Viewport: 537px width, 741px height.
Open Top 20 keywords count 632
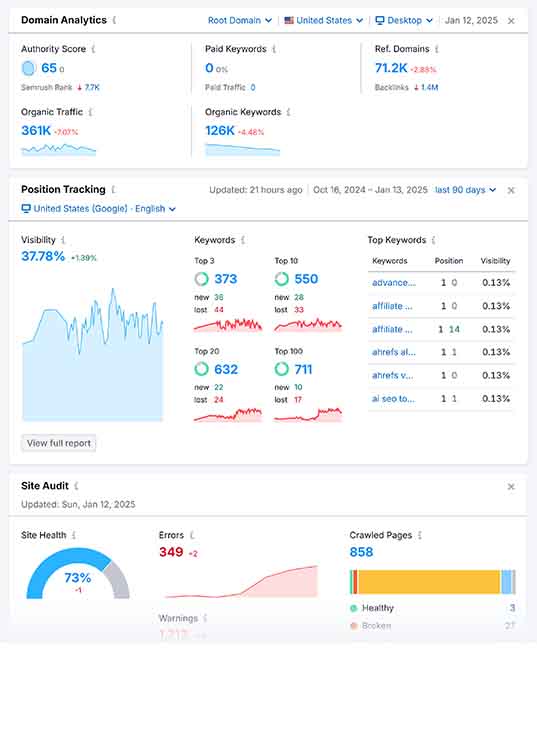[x=226, y=369]
